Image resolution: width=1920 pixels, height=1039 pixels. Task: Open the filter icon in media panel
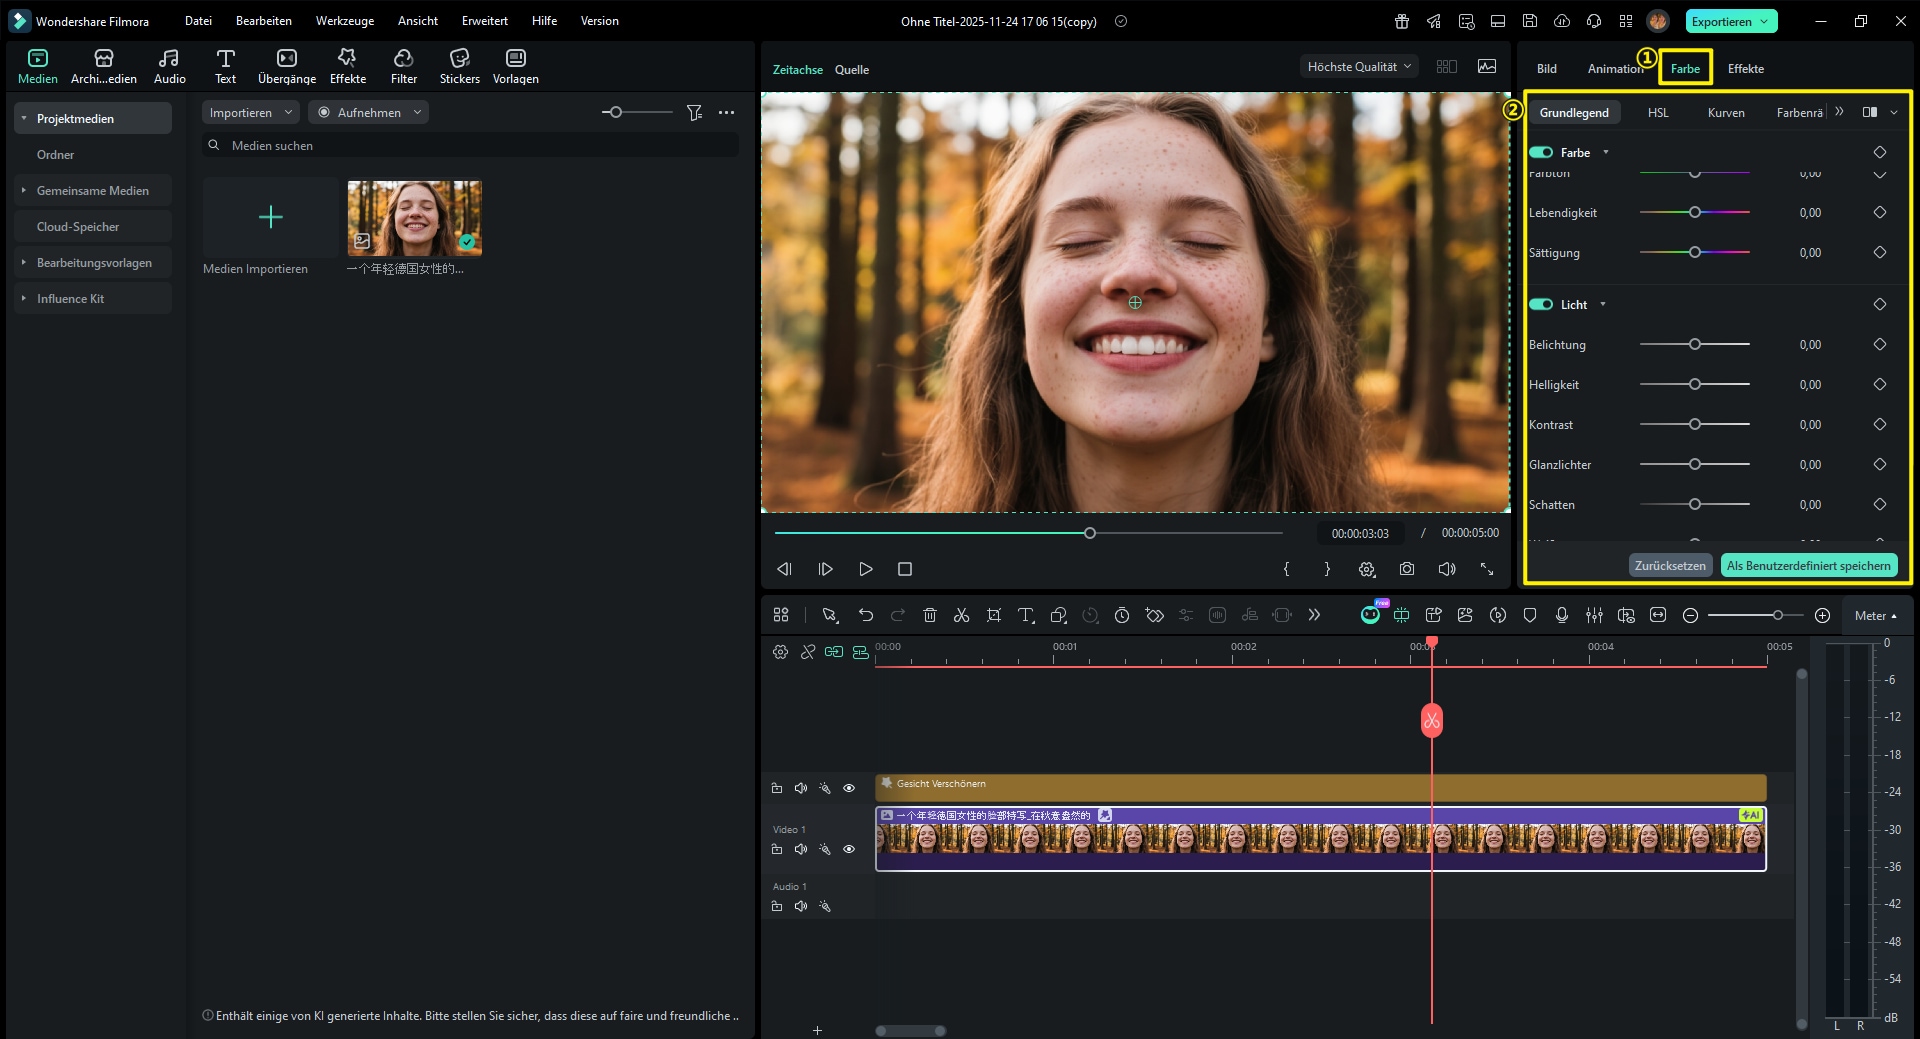tap(694, 113)
